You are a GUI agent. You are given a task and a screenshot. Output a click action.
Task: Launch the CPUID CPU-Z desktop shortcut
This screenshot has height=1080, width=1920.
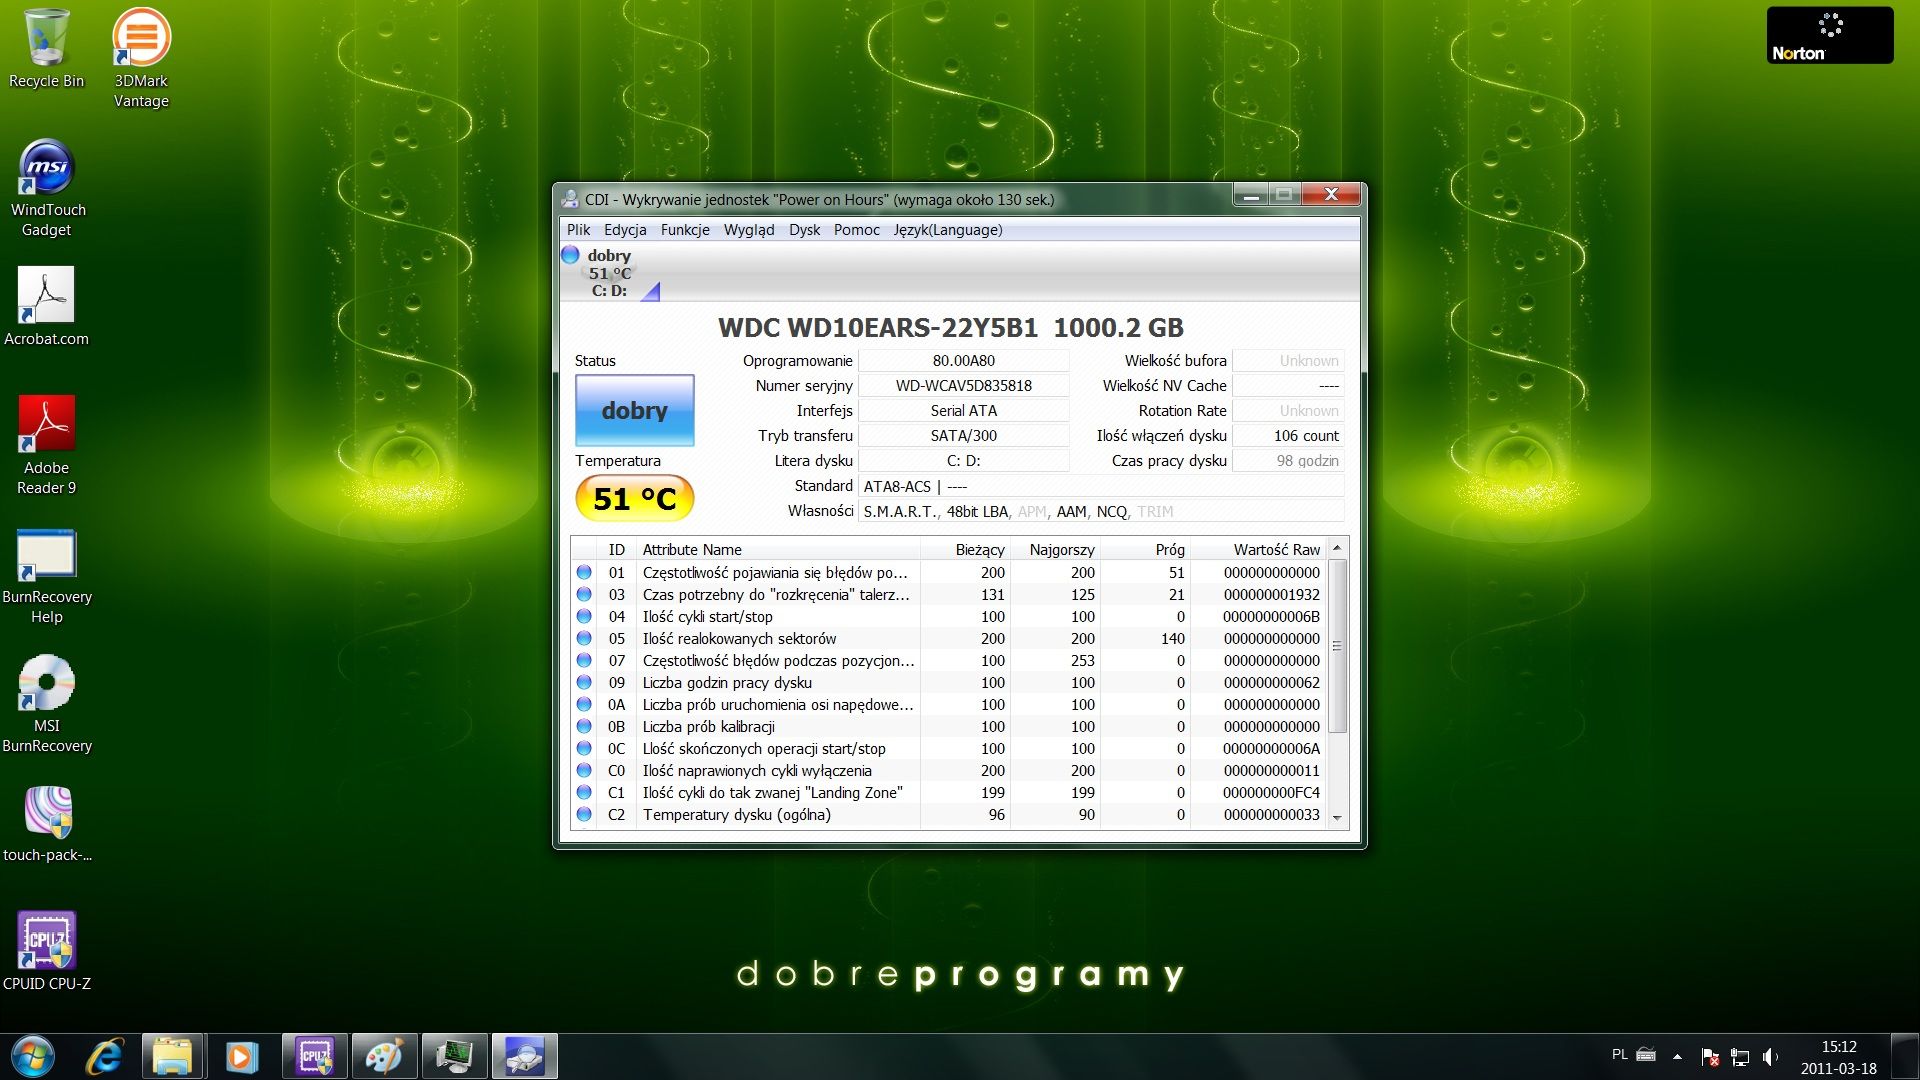tap(46, 940)
